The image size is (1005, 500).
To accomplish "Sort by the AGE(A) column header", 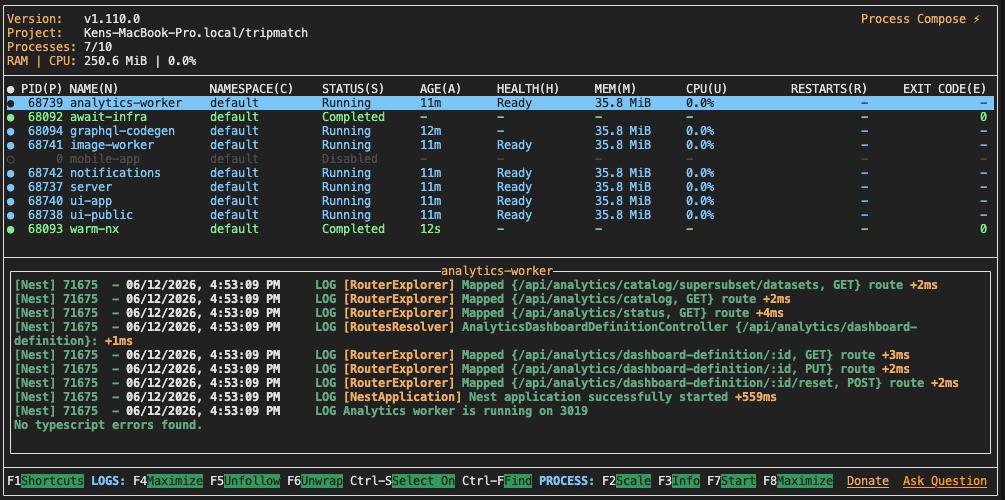I will pos(440,89).
